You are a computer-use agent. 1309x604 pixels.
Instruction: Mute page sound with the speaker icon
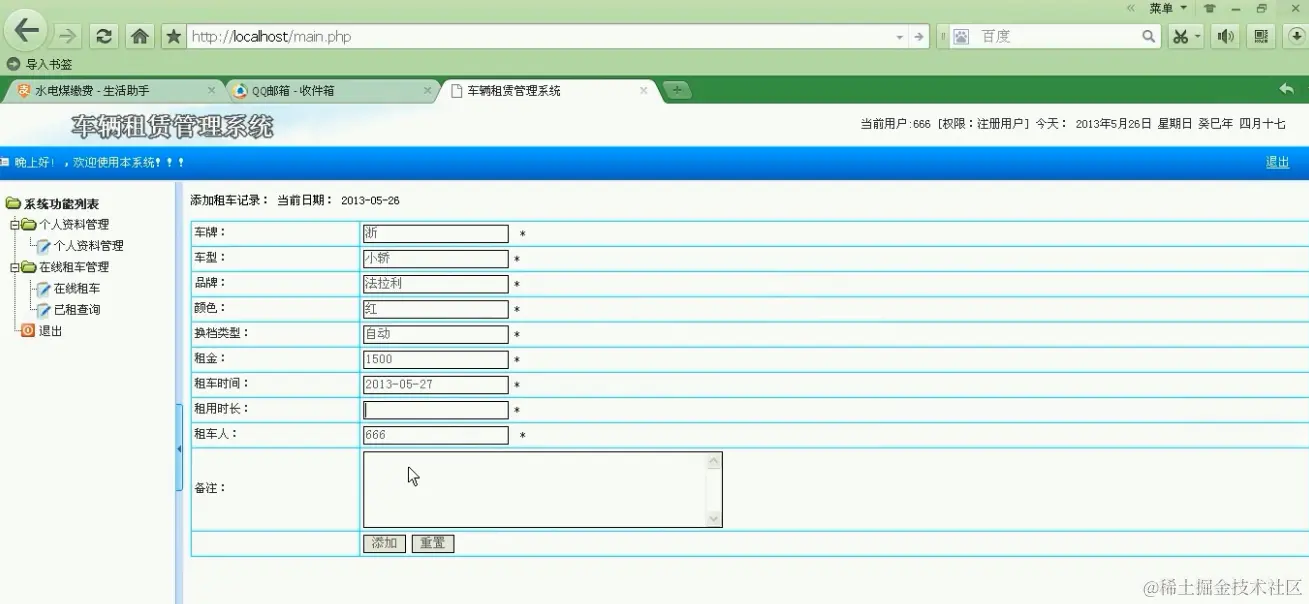1225,36
